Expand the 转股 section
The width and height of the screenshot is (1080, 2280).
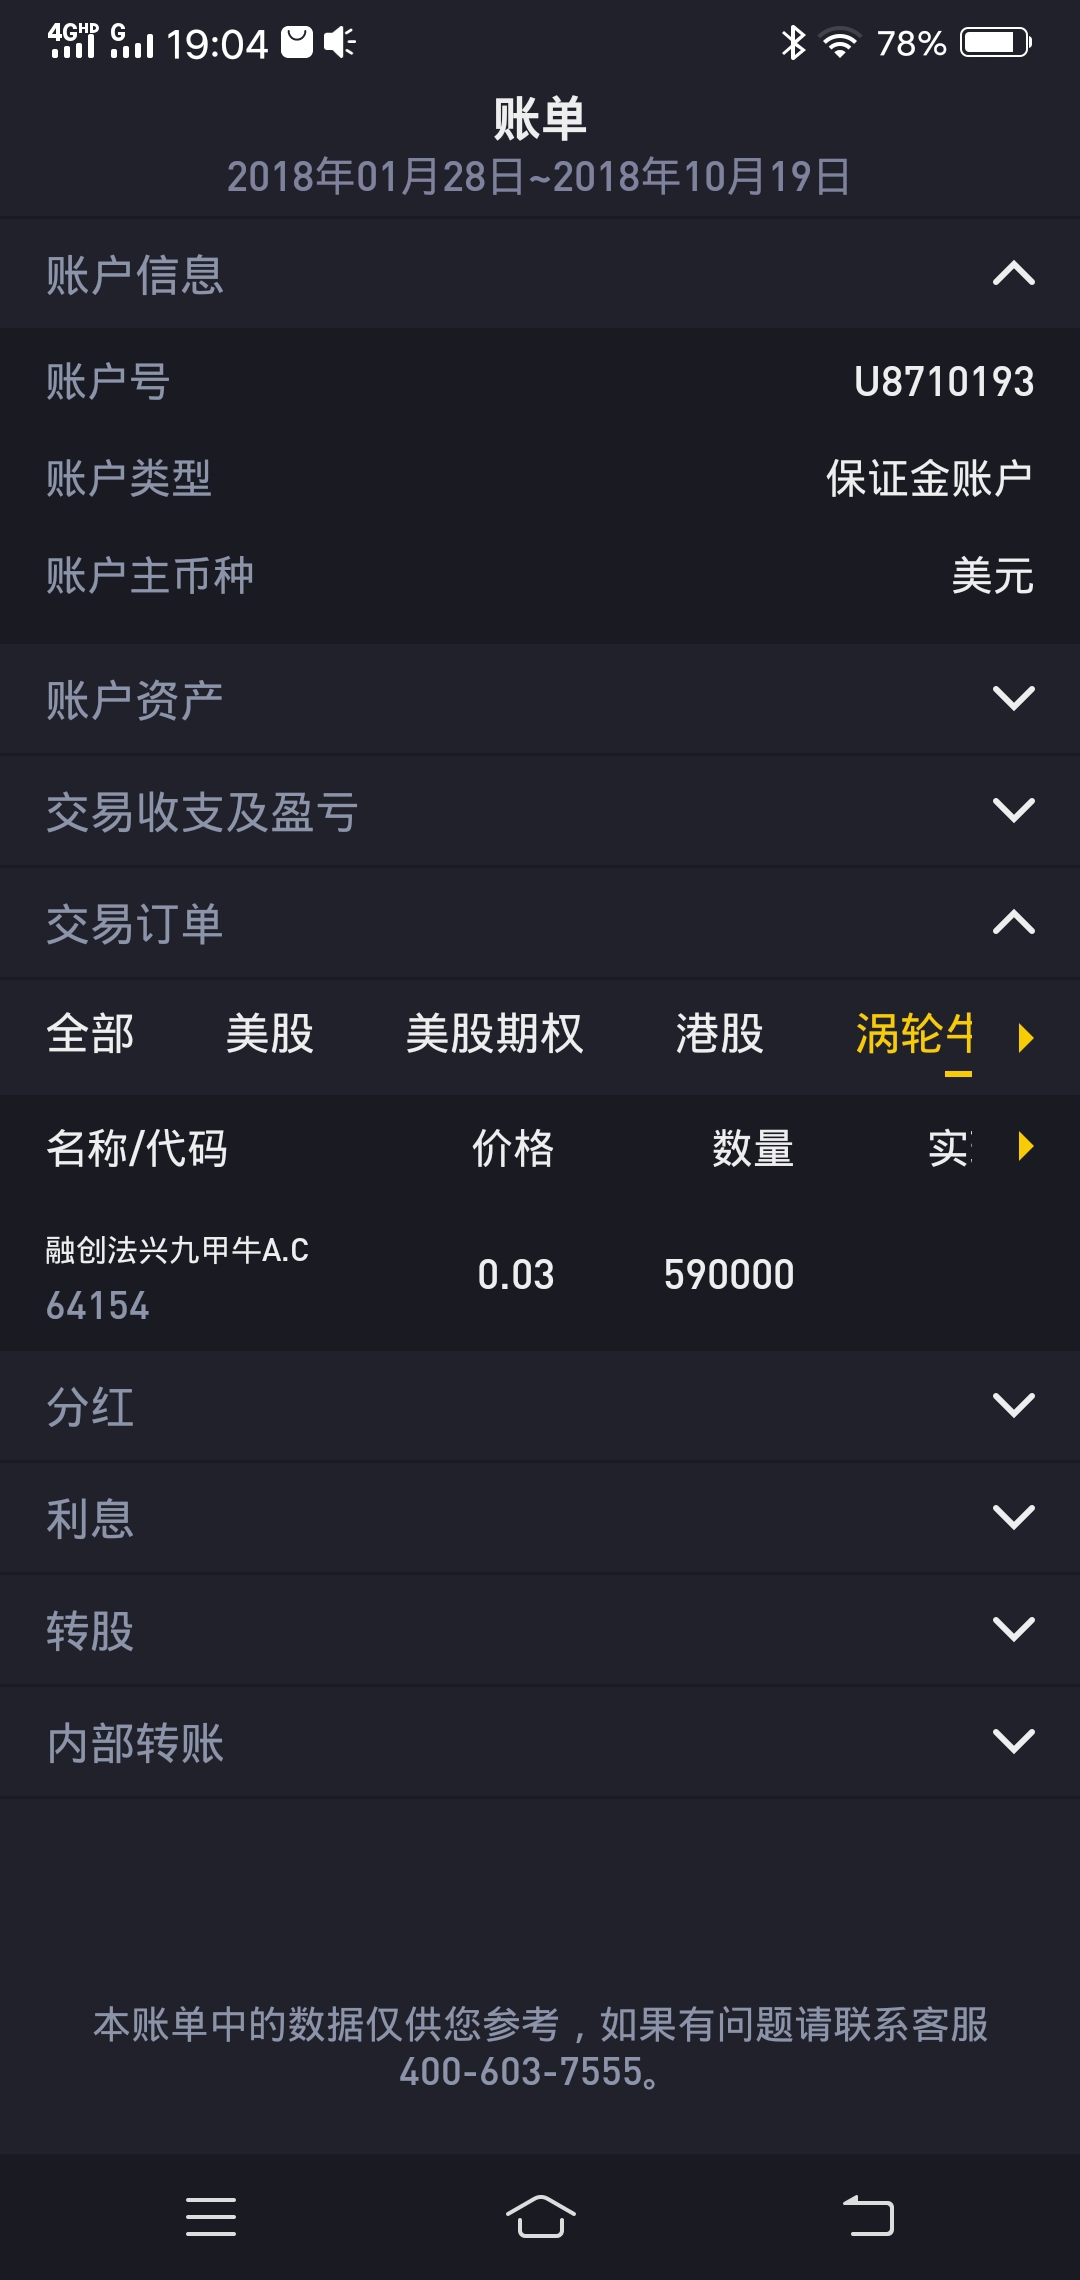(x=1013, y=1630)
